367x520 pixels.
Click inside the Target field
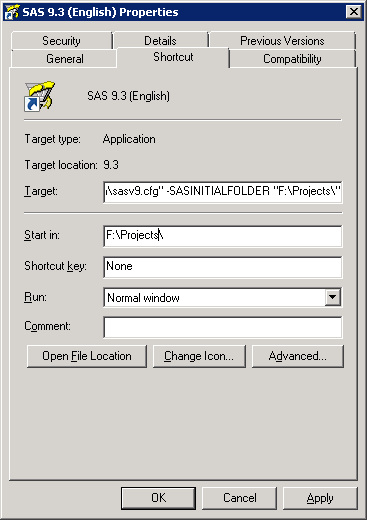tap(223, 192)
